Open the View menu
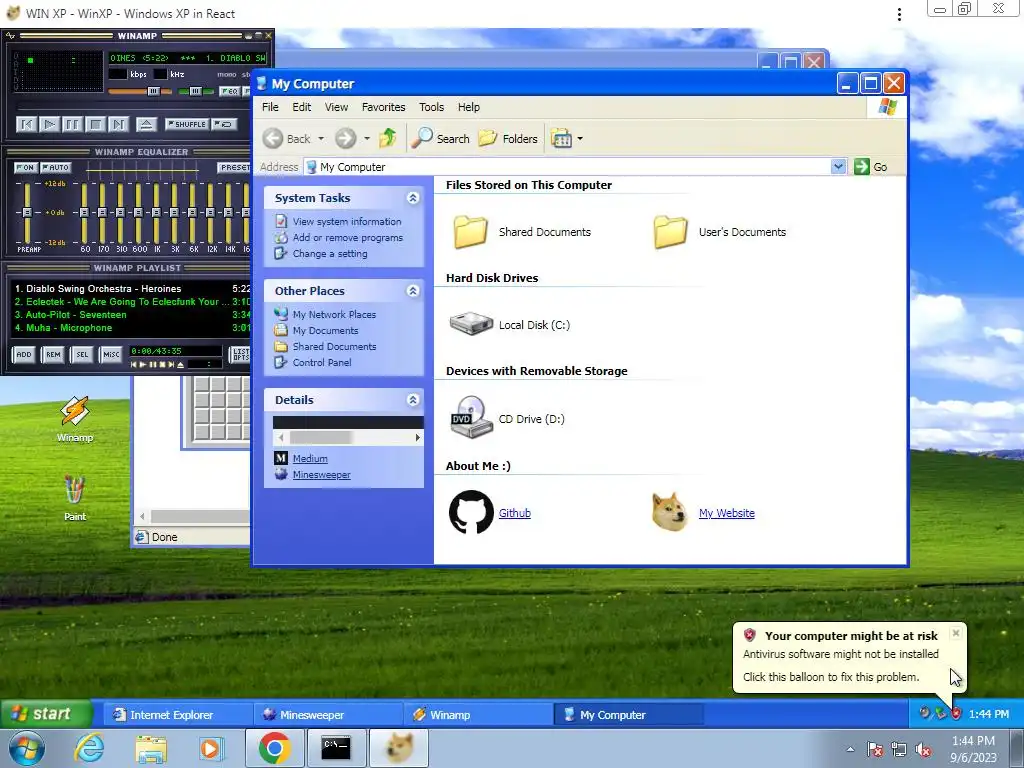 click(336, 107)
